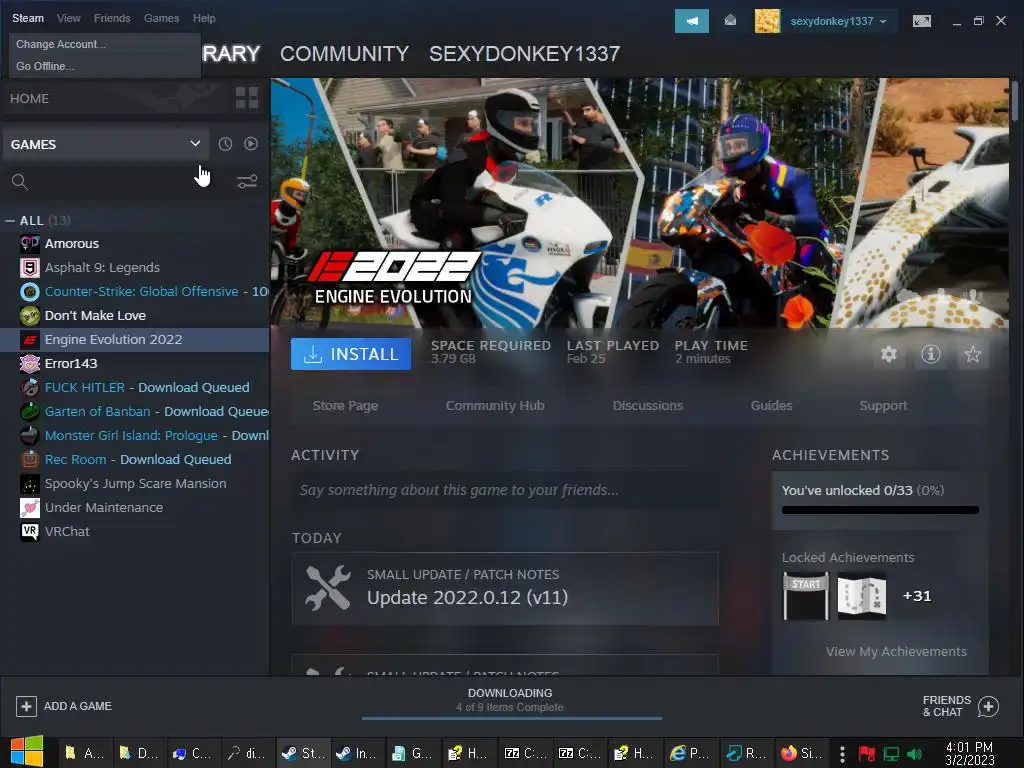Click the red flag tray icon
Image resolution: width=1024 pixels, height=768 pixels.
point(866,754)
